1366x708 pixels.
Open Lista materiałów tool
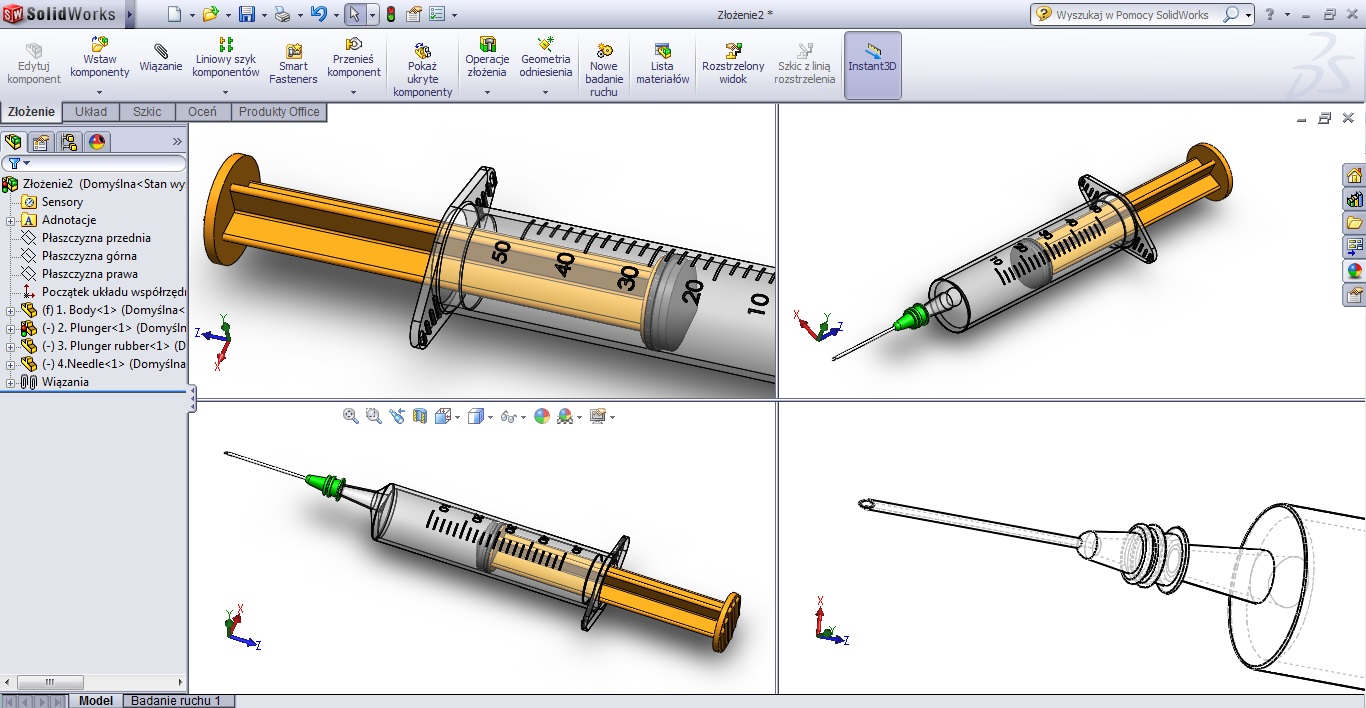[x=663, y=65]
